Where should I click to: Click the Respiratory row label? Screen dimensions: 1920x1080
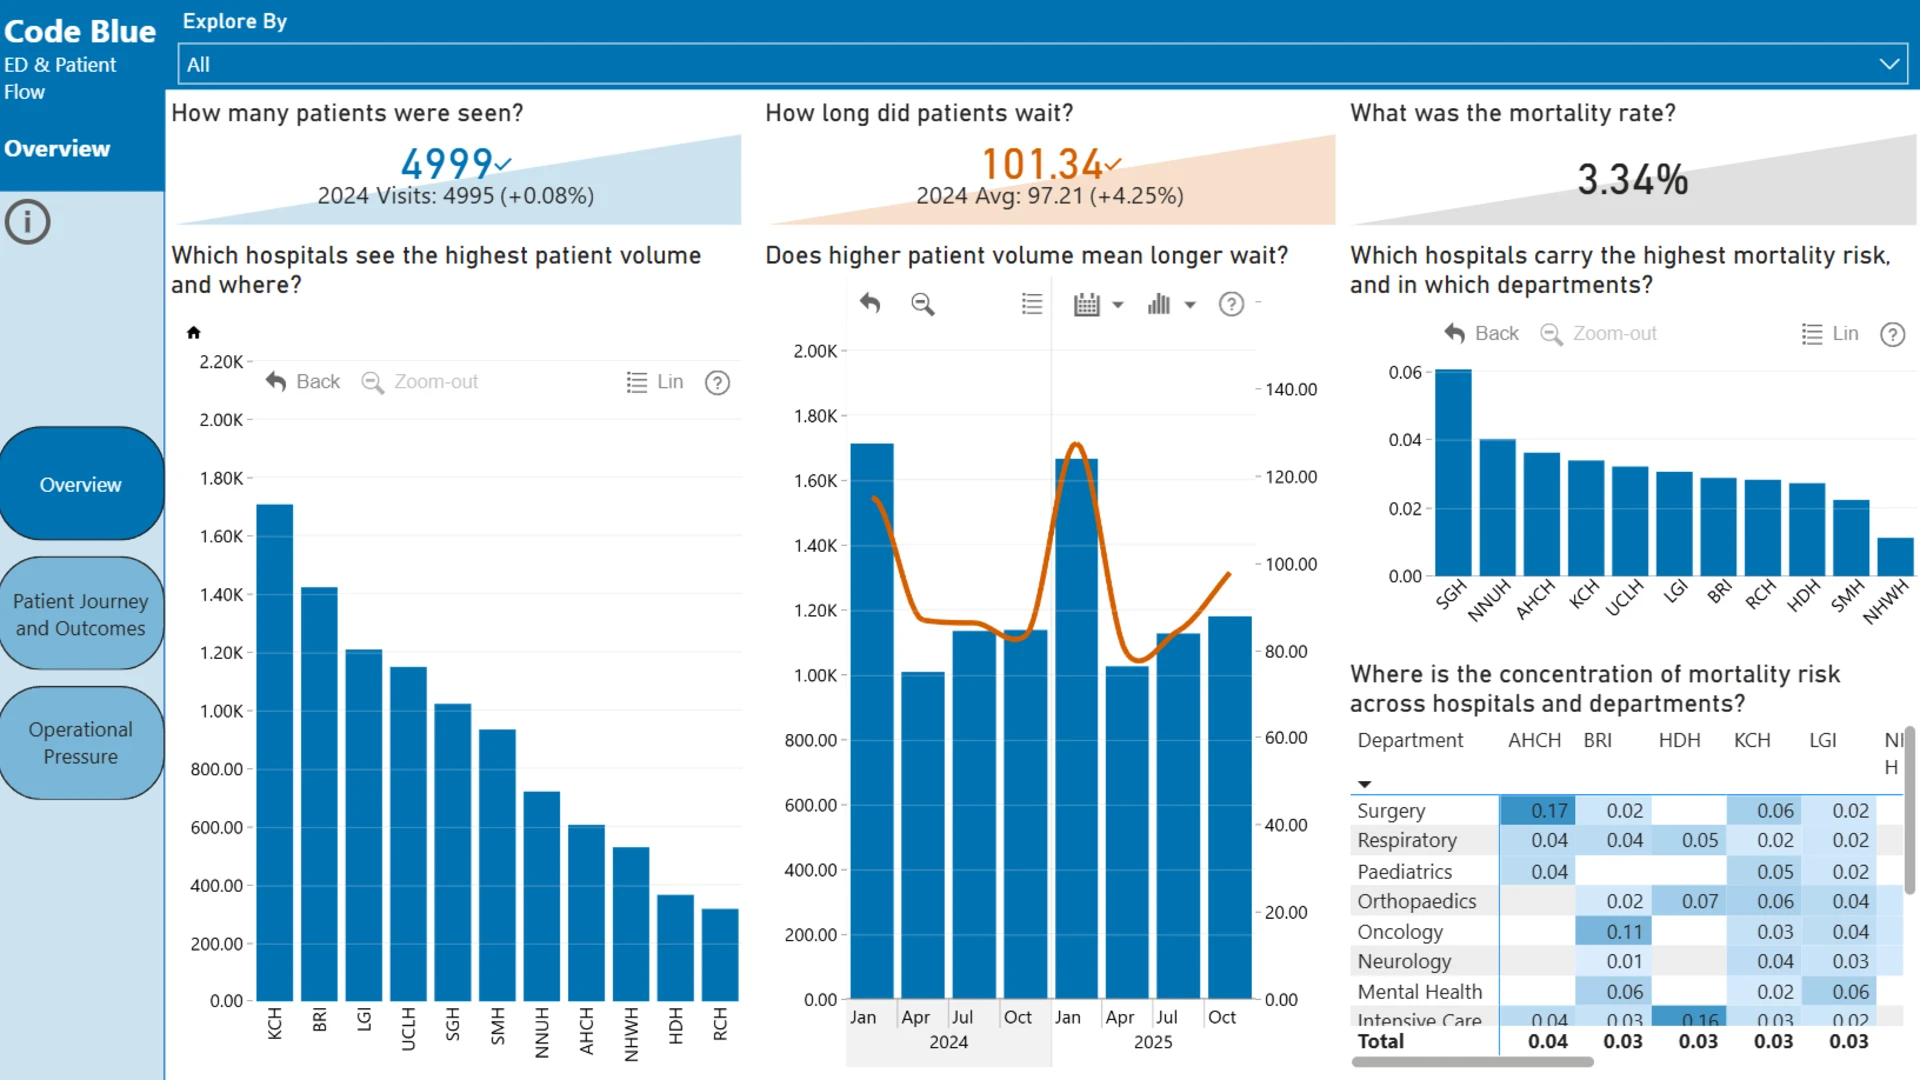click(1407, 840)
